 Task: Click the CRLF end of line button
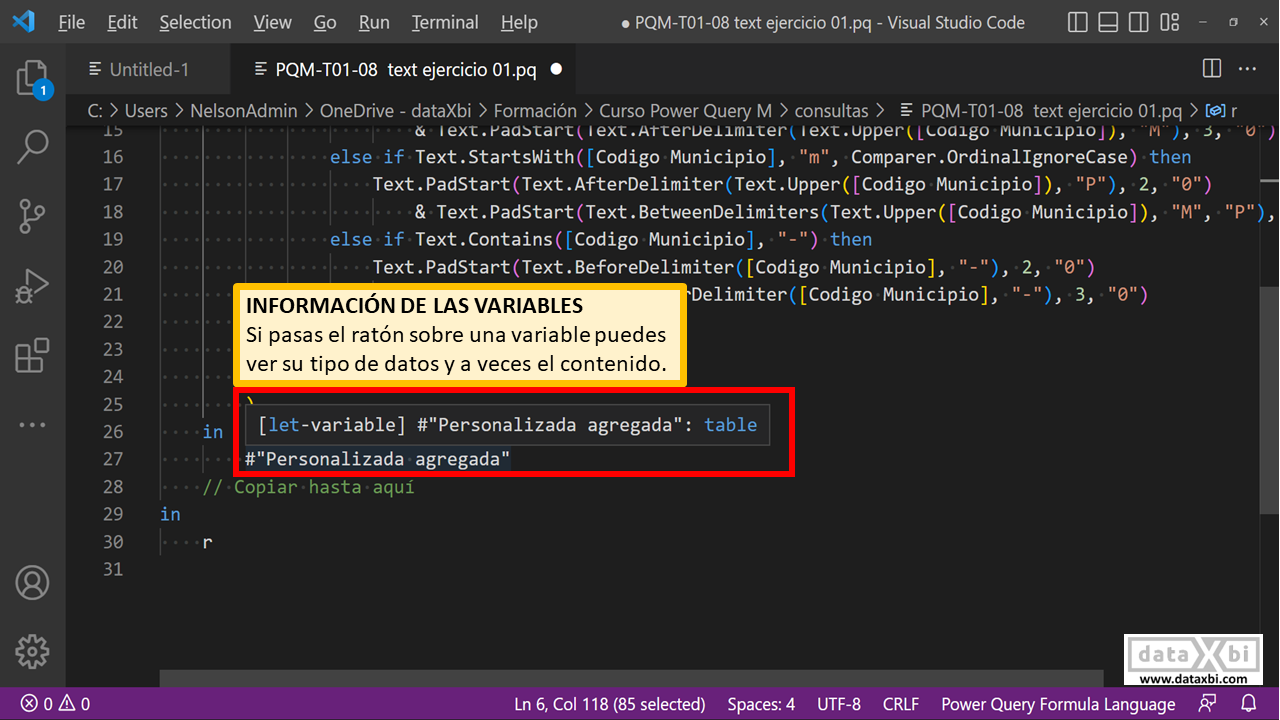pos(901,704)
